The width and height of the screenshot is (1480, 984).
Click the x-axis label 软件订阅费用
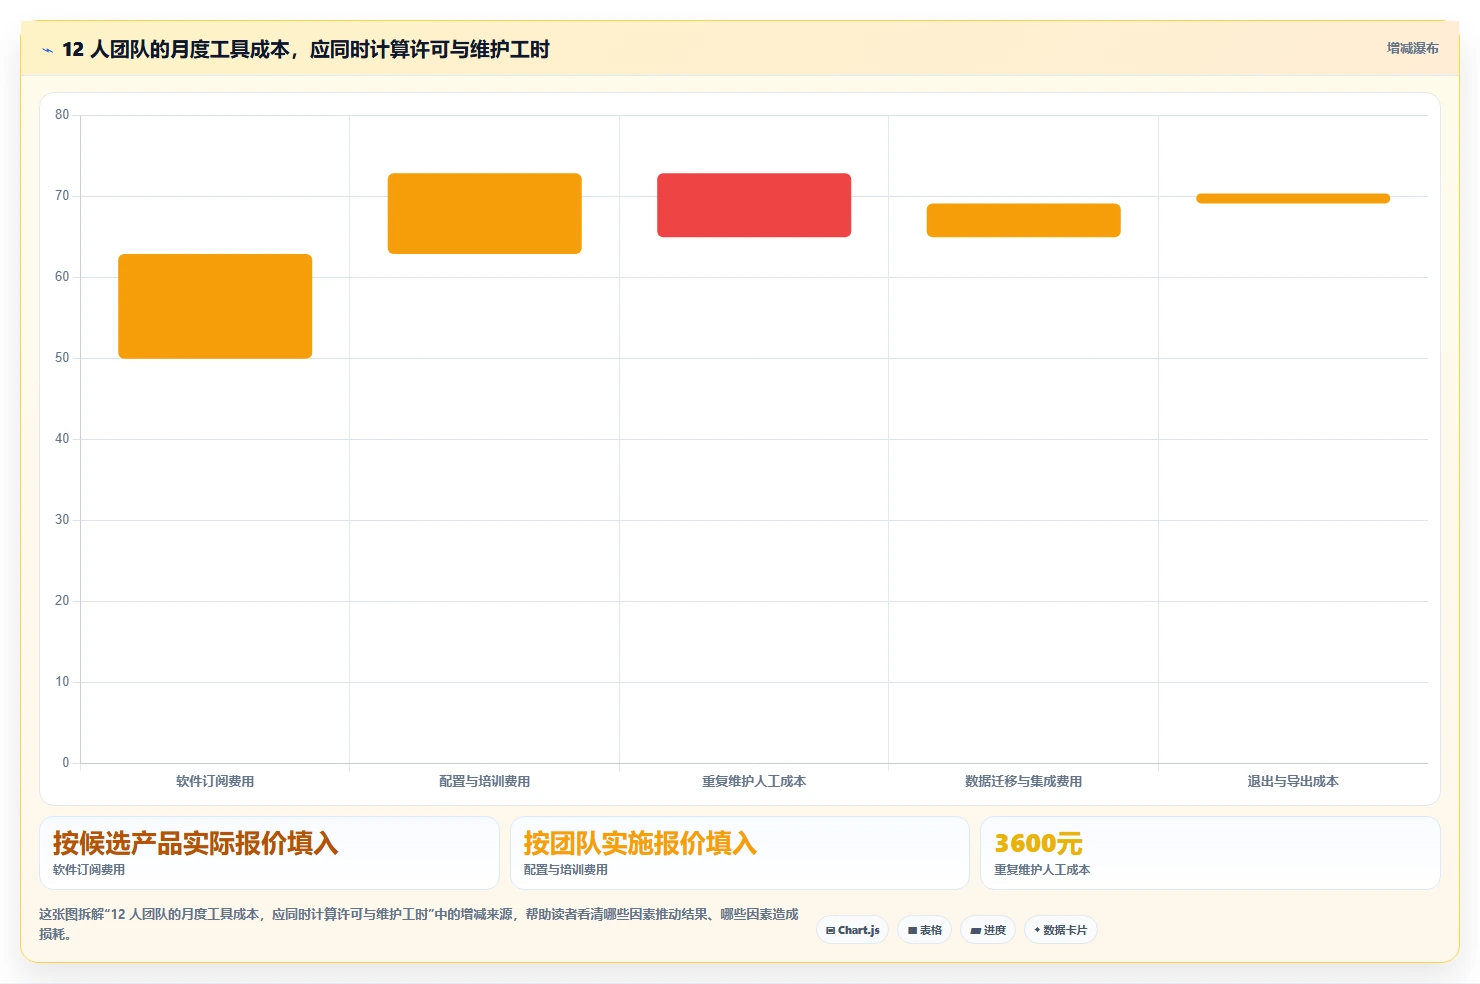coord(215,781)
